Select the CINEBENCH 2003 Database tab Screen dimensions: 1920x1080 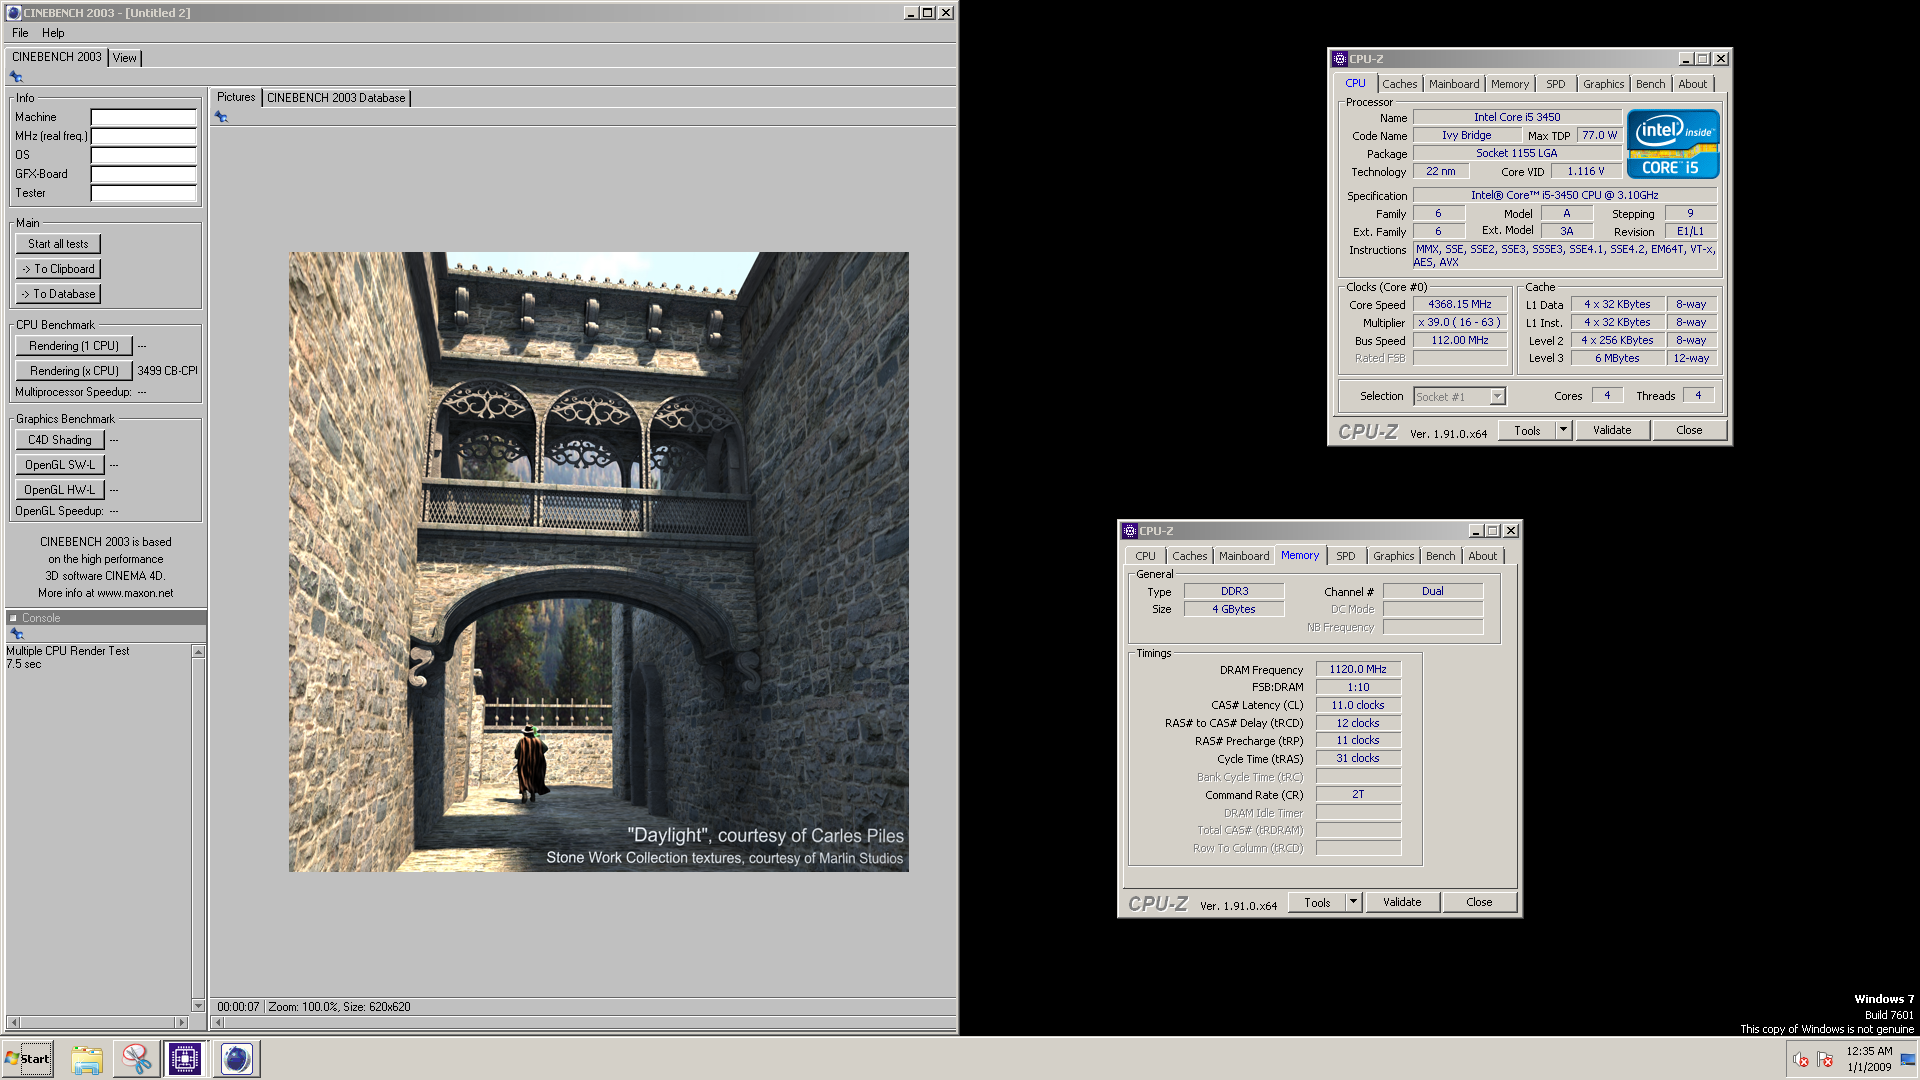click(x=336, y=98)
